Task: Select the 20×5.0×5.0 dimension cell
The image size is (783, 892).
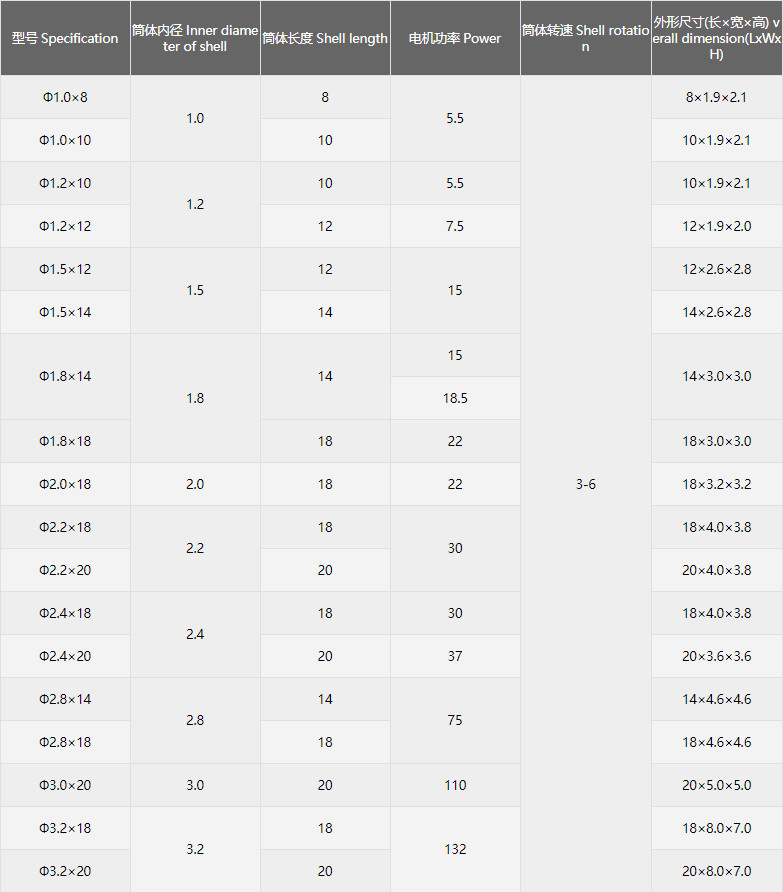Action: coord(716,785)
